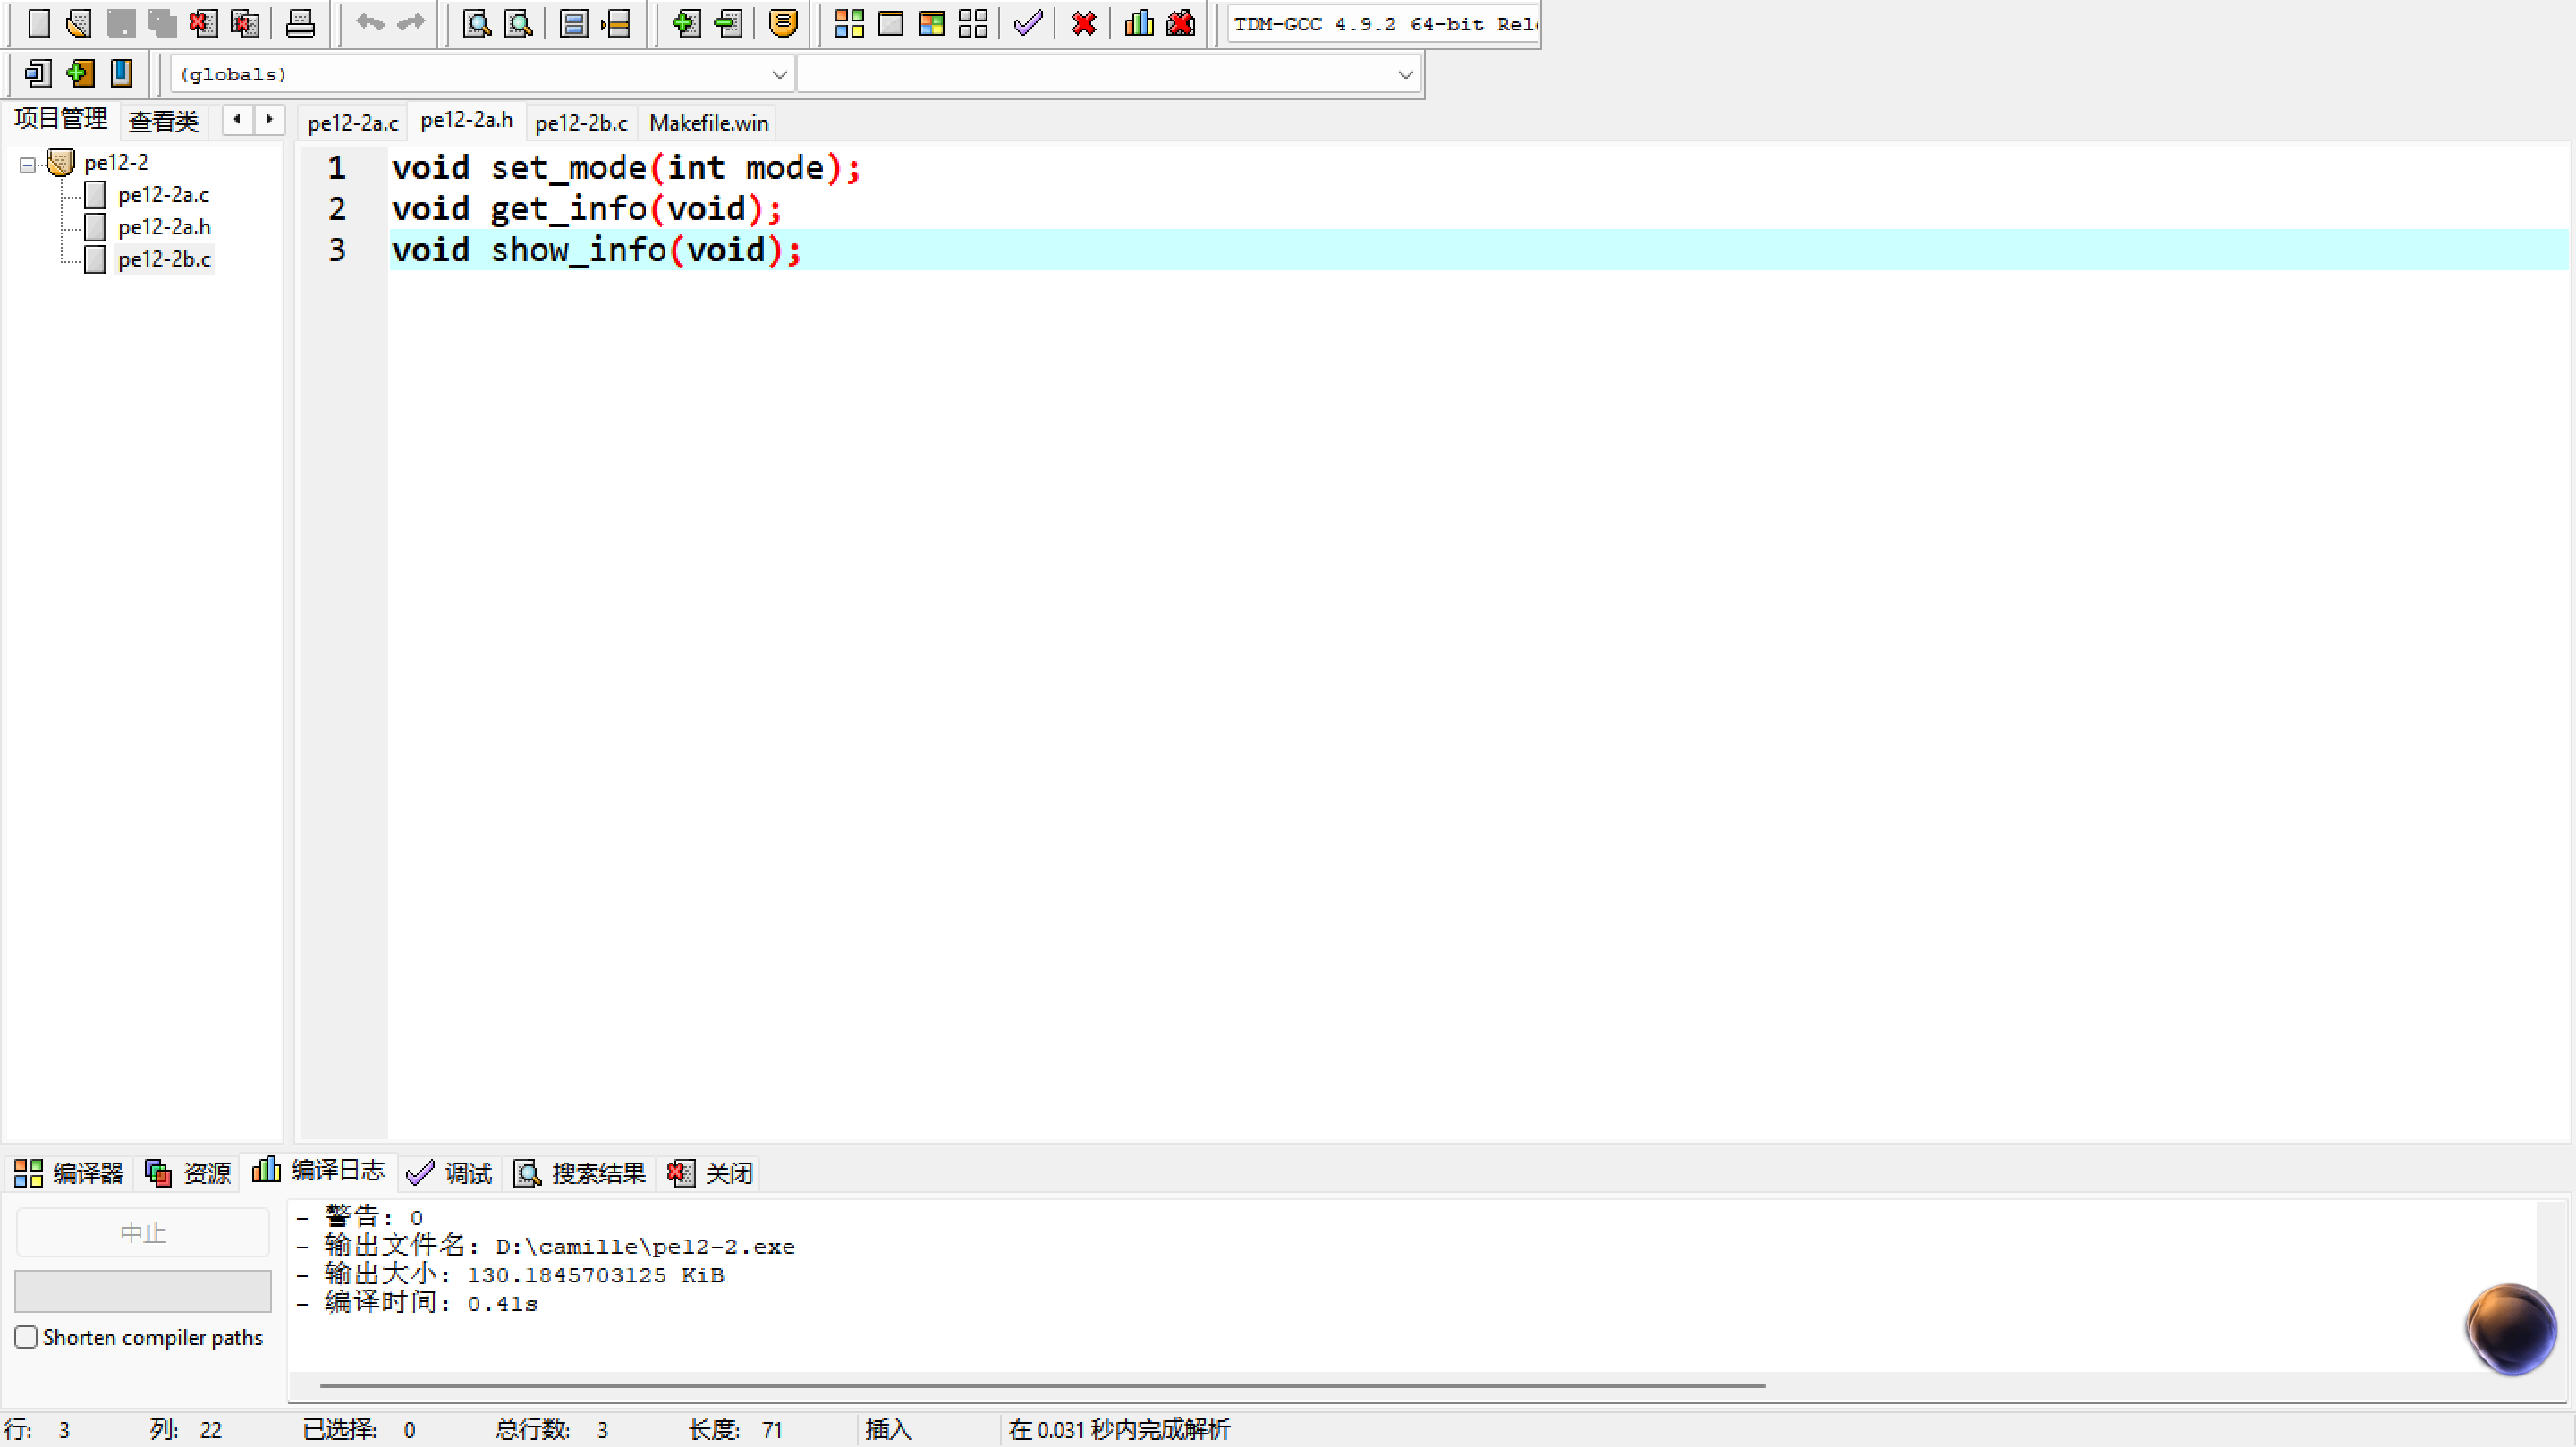The height and width of the screenshot is (1447, 2576).
Task: Click the compile log horizontal scrollbar
Action: (1040, 1386)
